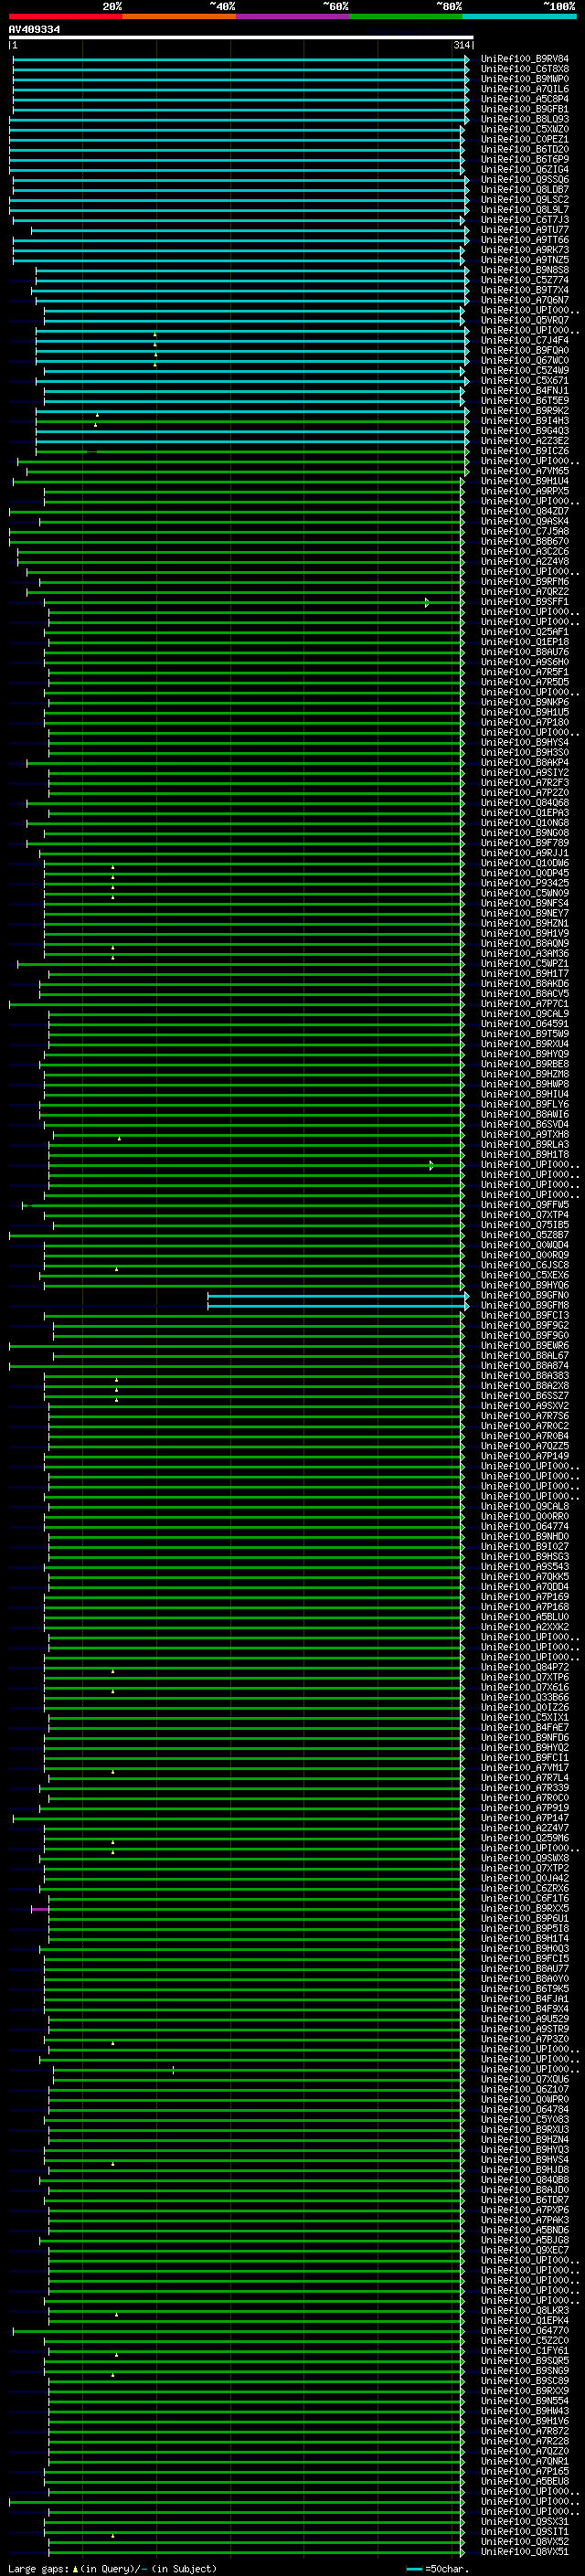Image resolution: width=585 pixels, height=2576 pixels.
Task: Open hit UniRef100_B9GF81
Action: point(524,109)
